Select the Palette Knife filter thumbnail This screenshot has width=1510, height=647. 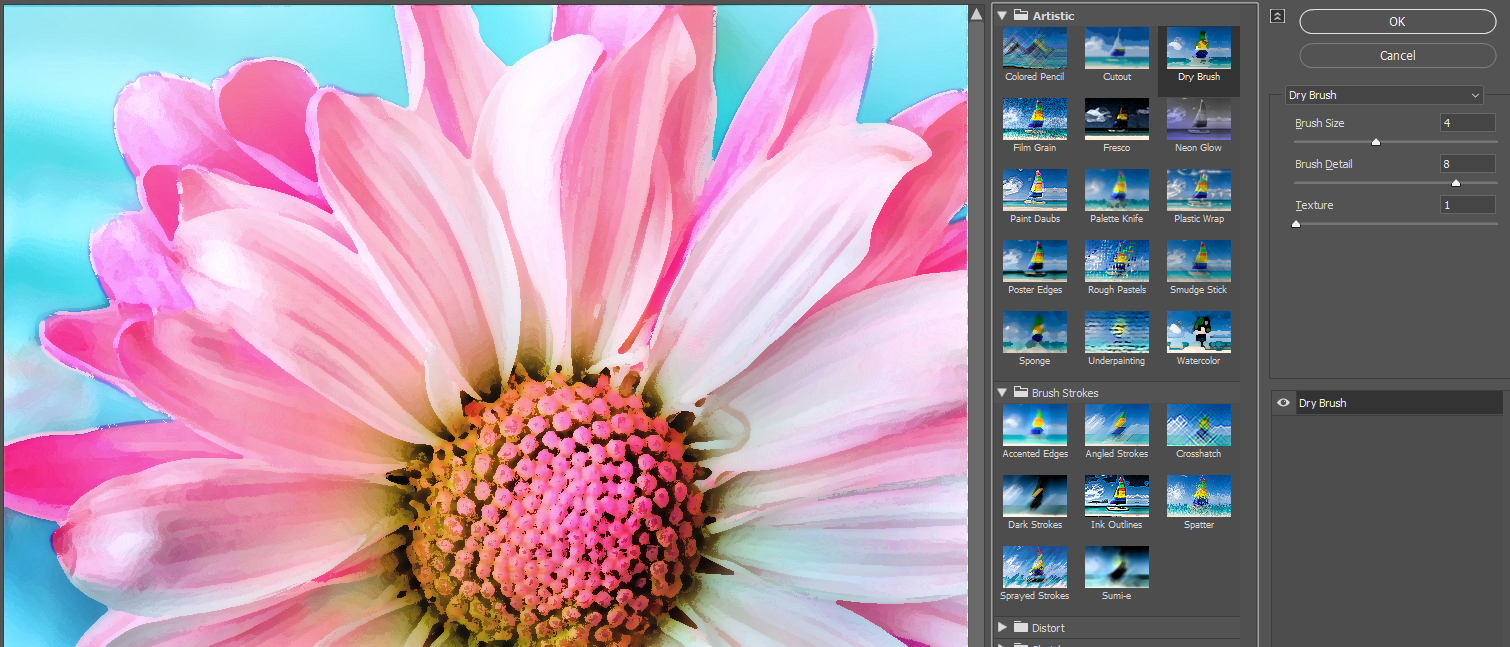coord(1117,190)
